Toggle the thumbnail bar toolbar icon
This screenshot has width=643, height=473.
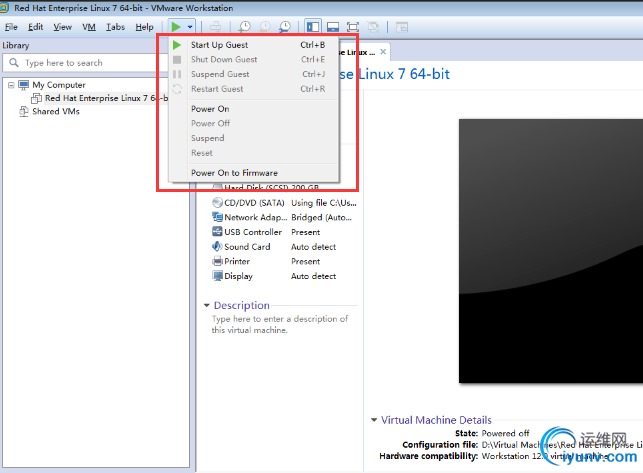(333, 27)
